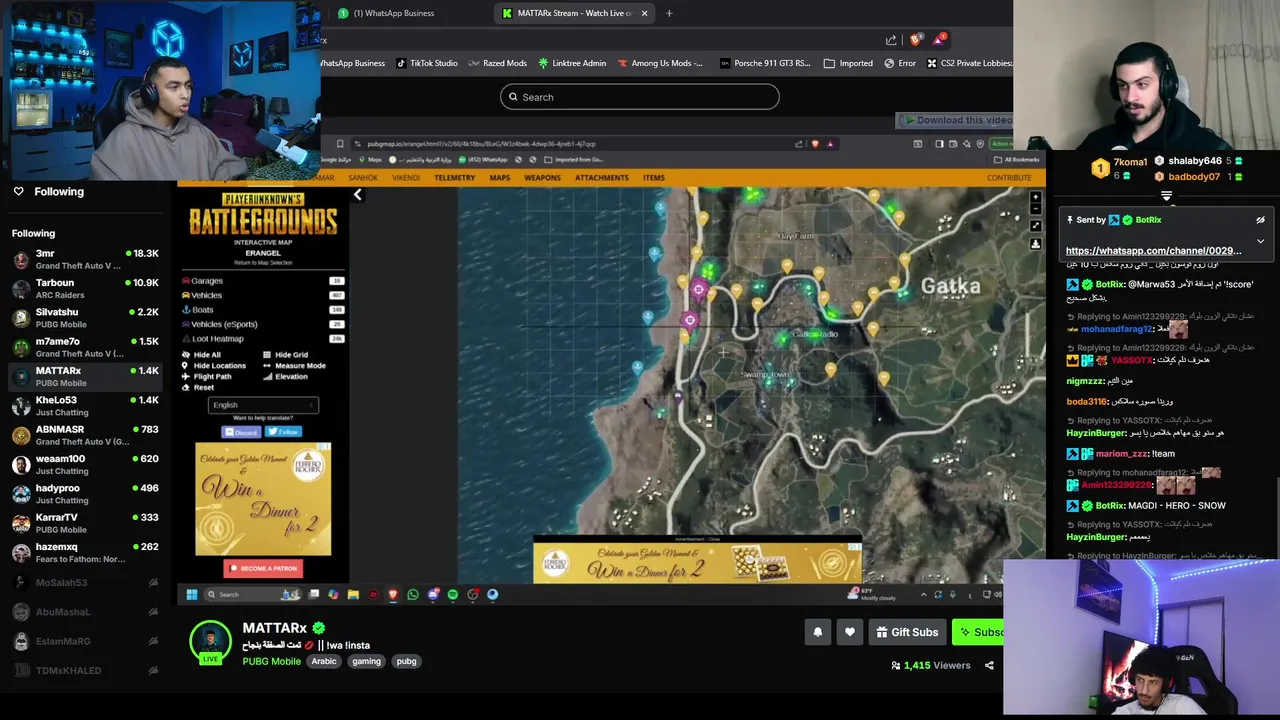Image resolution: width=1280 pixels, height=720 pixels.
Task: Click the TikTok Studio bookmark
Action: tap(427, 63)
